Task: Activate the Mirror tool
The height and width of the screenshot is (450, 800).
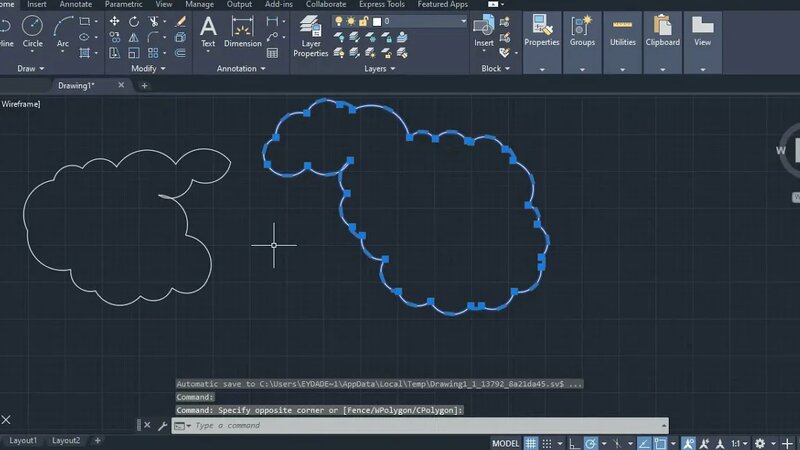Action: coord(134,37)
